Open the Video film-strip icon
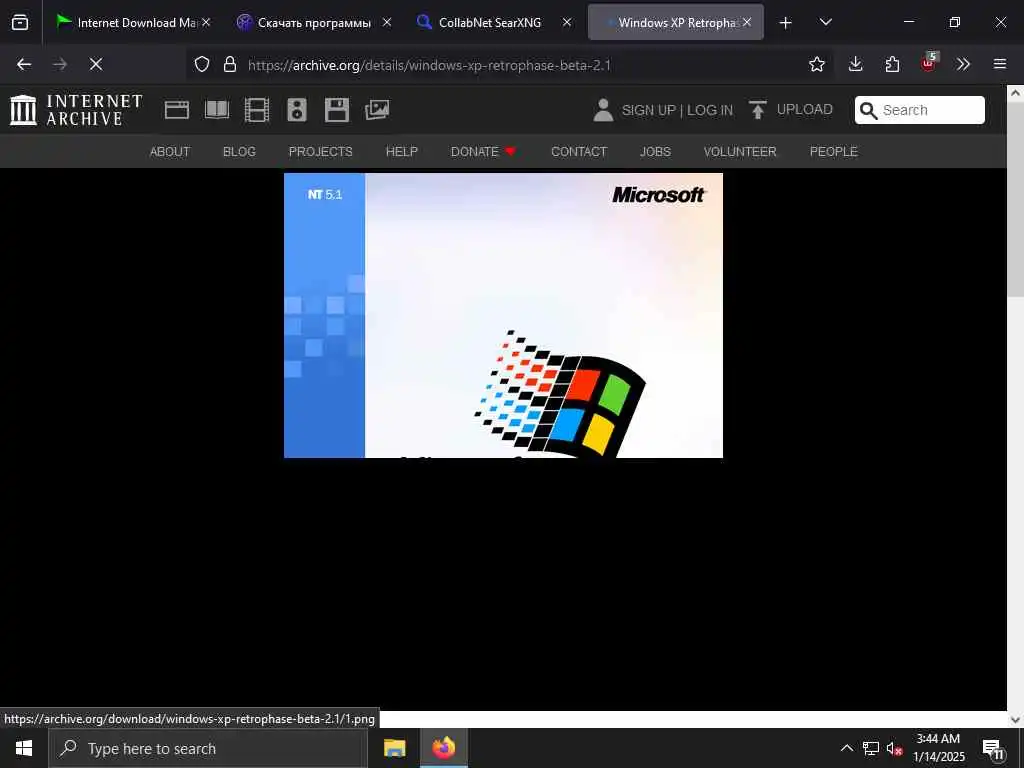1024x768 pixels. [257, 110]
